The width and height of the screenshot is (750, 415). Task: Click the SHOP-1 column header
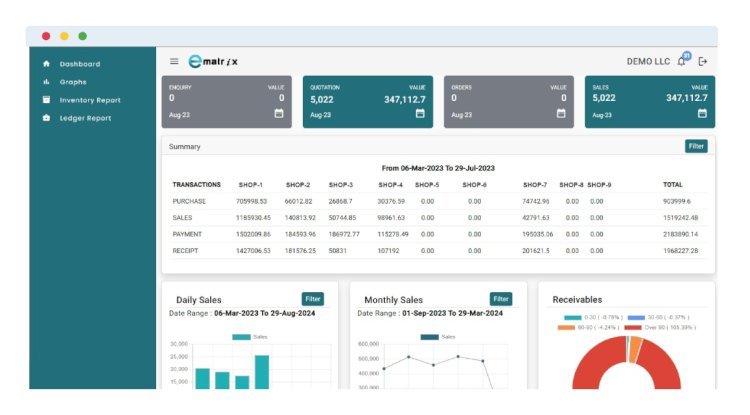(251, 185)
